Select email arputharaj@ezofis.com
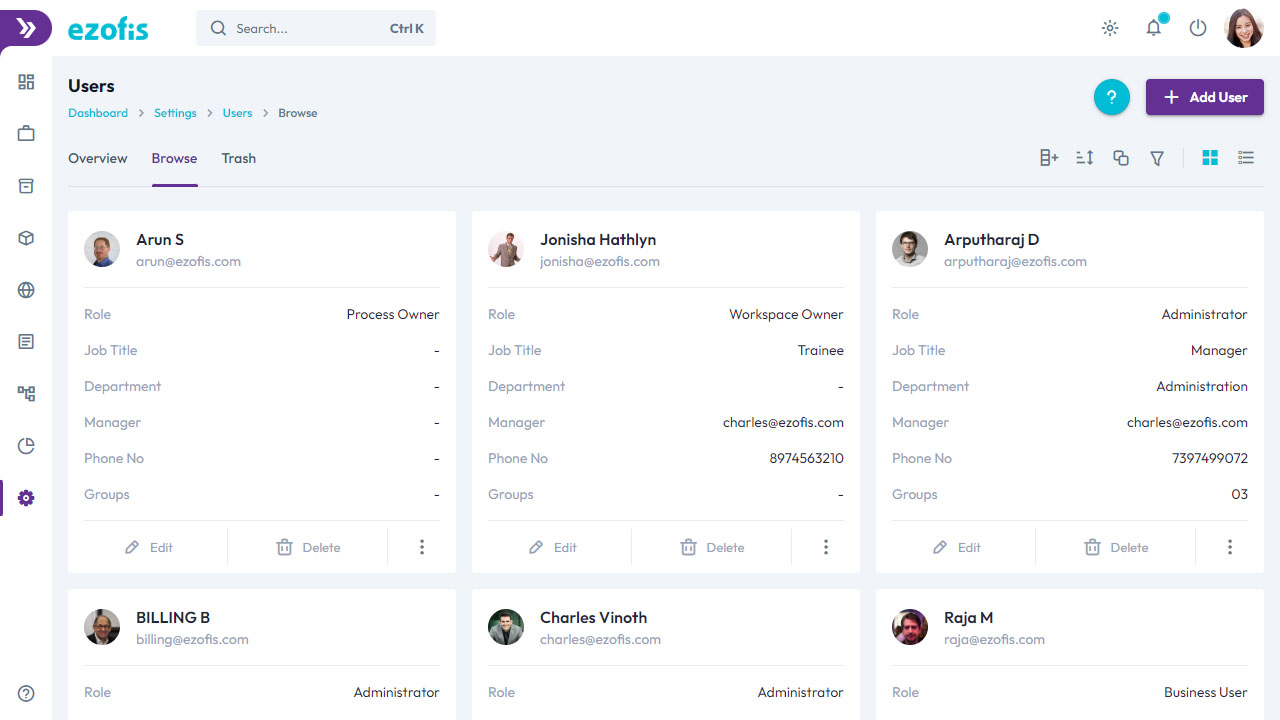Screen dimensions: 1280x720 1015,262
